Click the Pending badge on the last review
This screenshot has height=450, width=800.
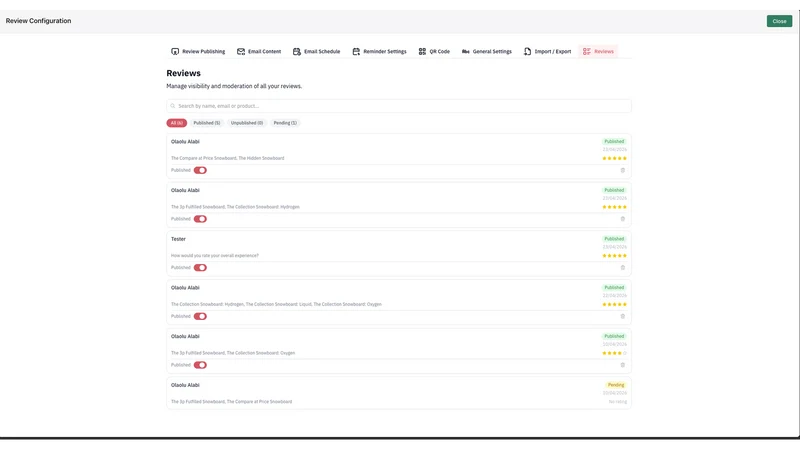tap(616, 385)
